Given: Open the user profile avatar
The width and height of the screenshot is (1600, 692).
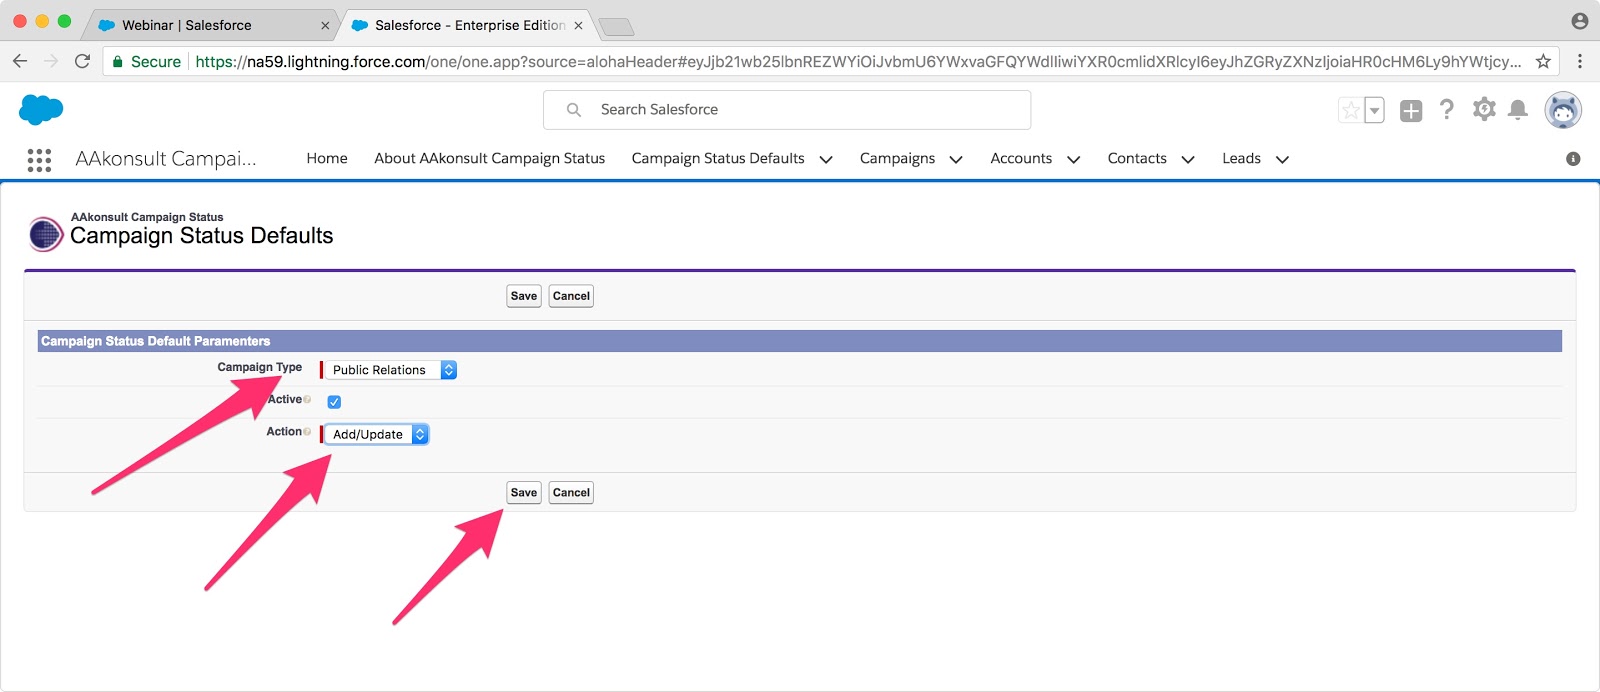Looking at the screenshot, I should coord(1562,110).
